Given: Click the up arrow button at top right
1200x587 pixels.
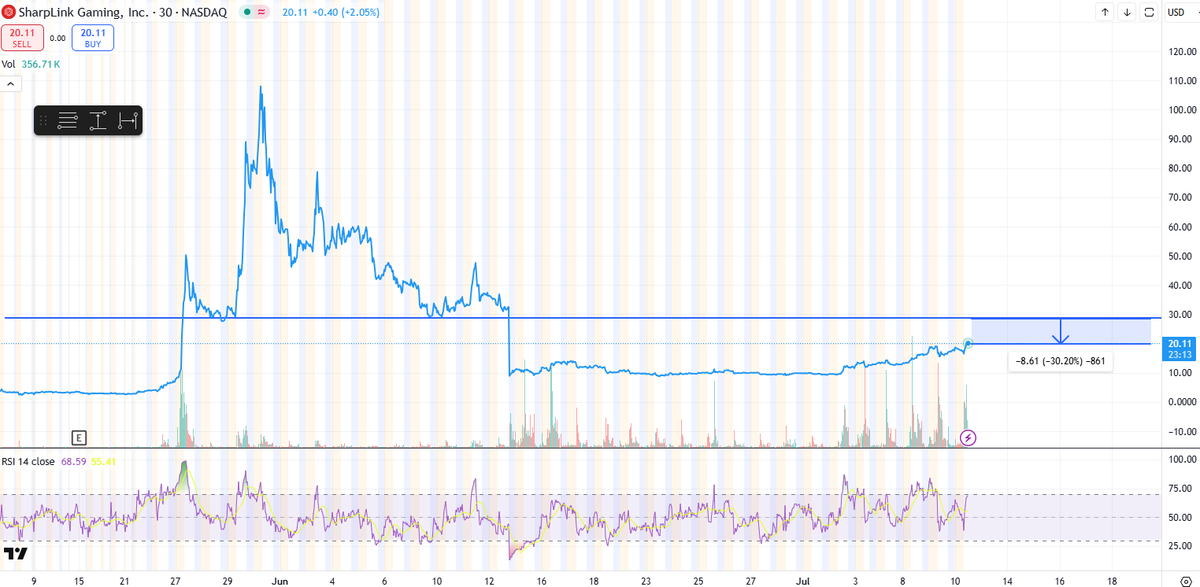Looking at the screenshot, I should tap(1105, 12).
